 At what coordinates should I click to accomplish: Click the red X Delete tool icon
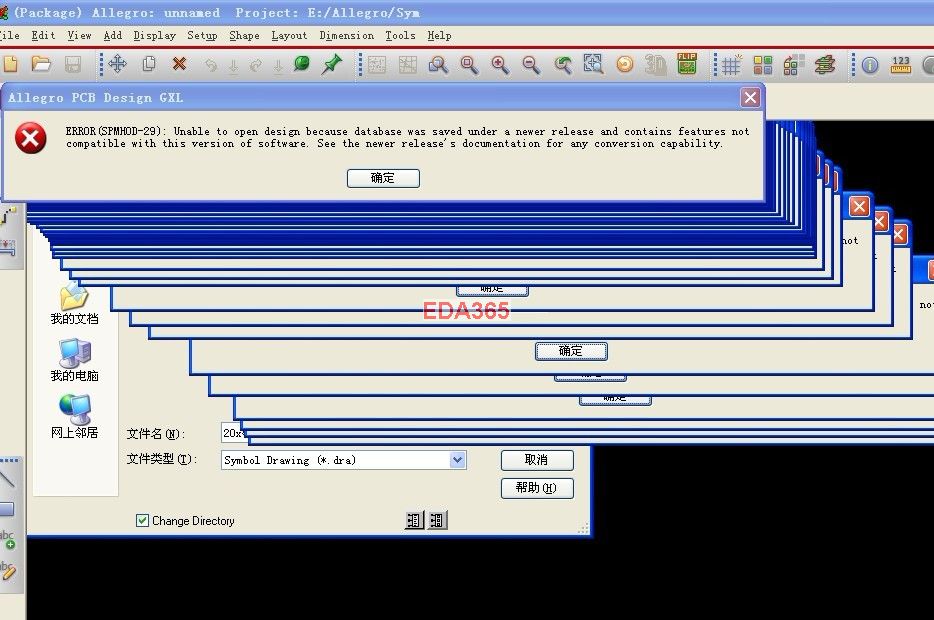click(x=179, y=64)
